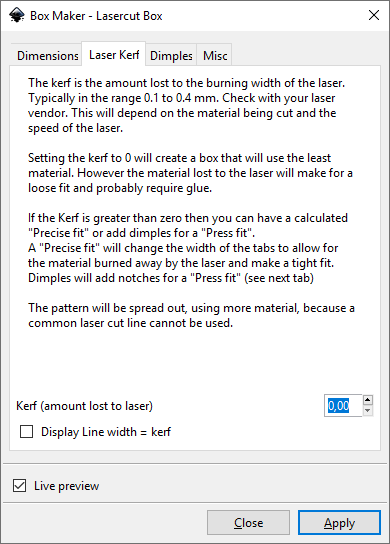Screen dimensions: 390x544
Task: Close the Box Maker dialog window
Action: click(x=374, y=15)
